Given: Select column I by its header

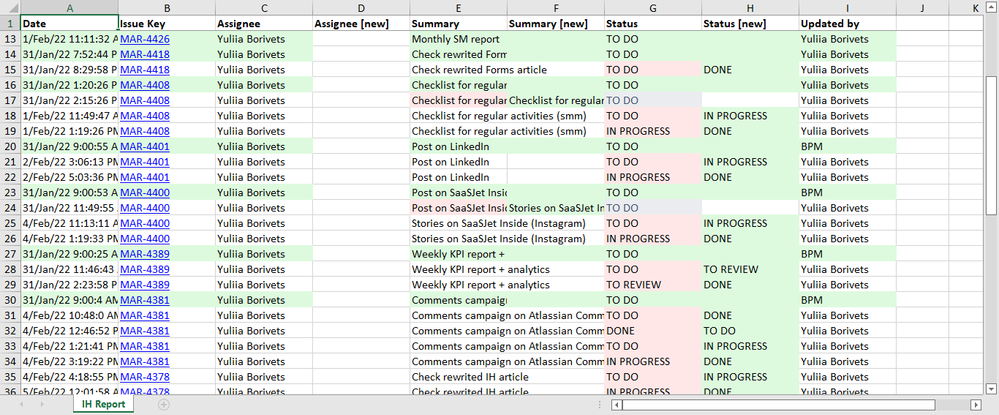Looking at the screenshot, I should click(x=847, y=8).
